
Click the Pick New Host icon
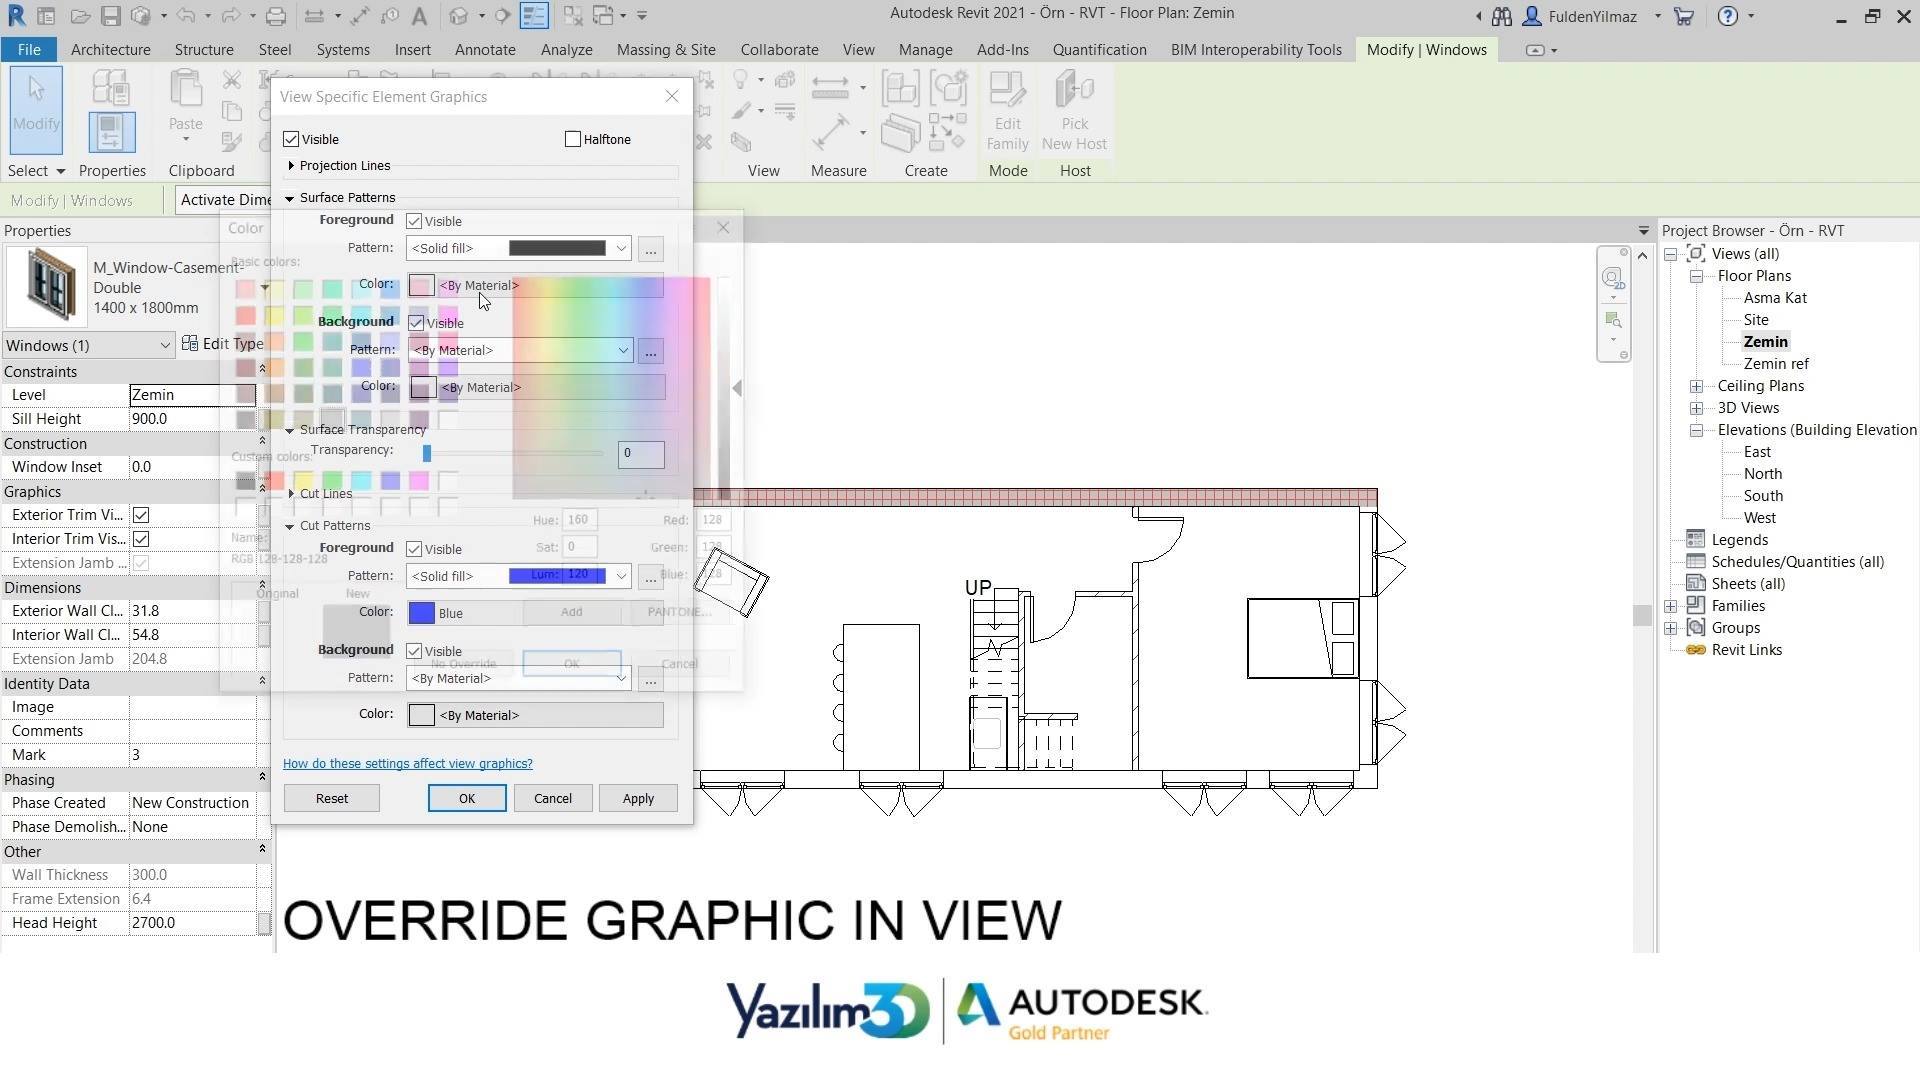pos(1074,110)
